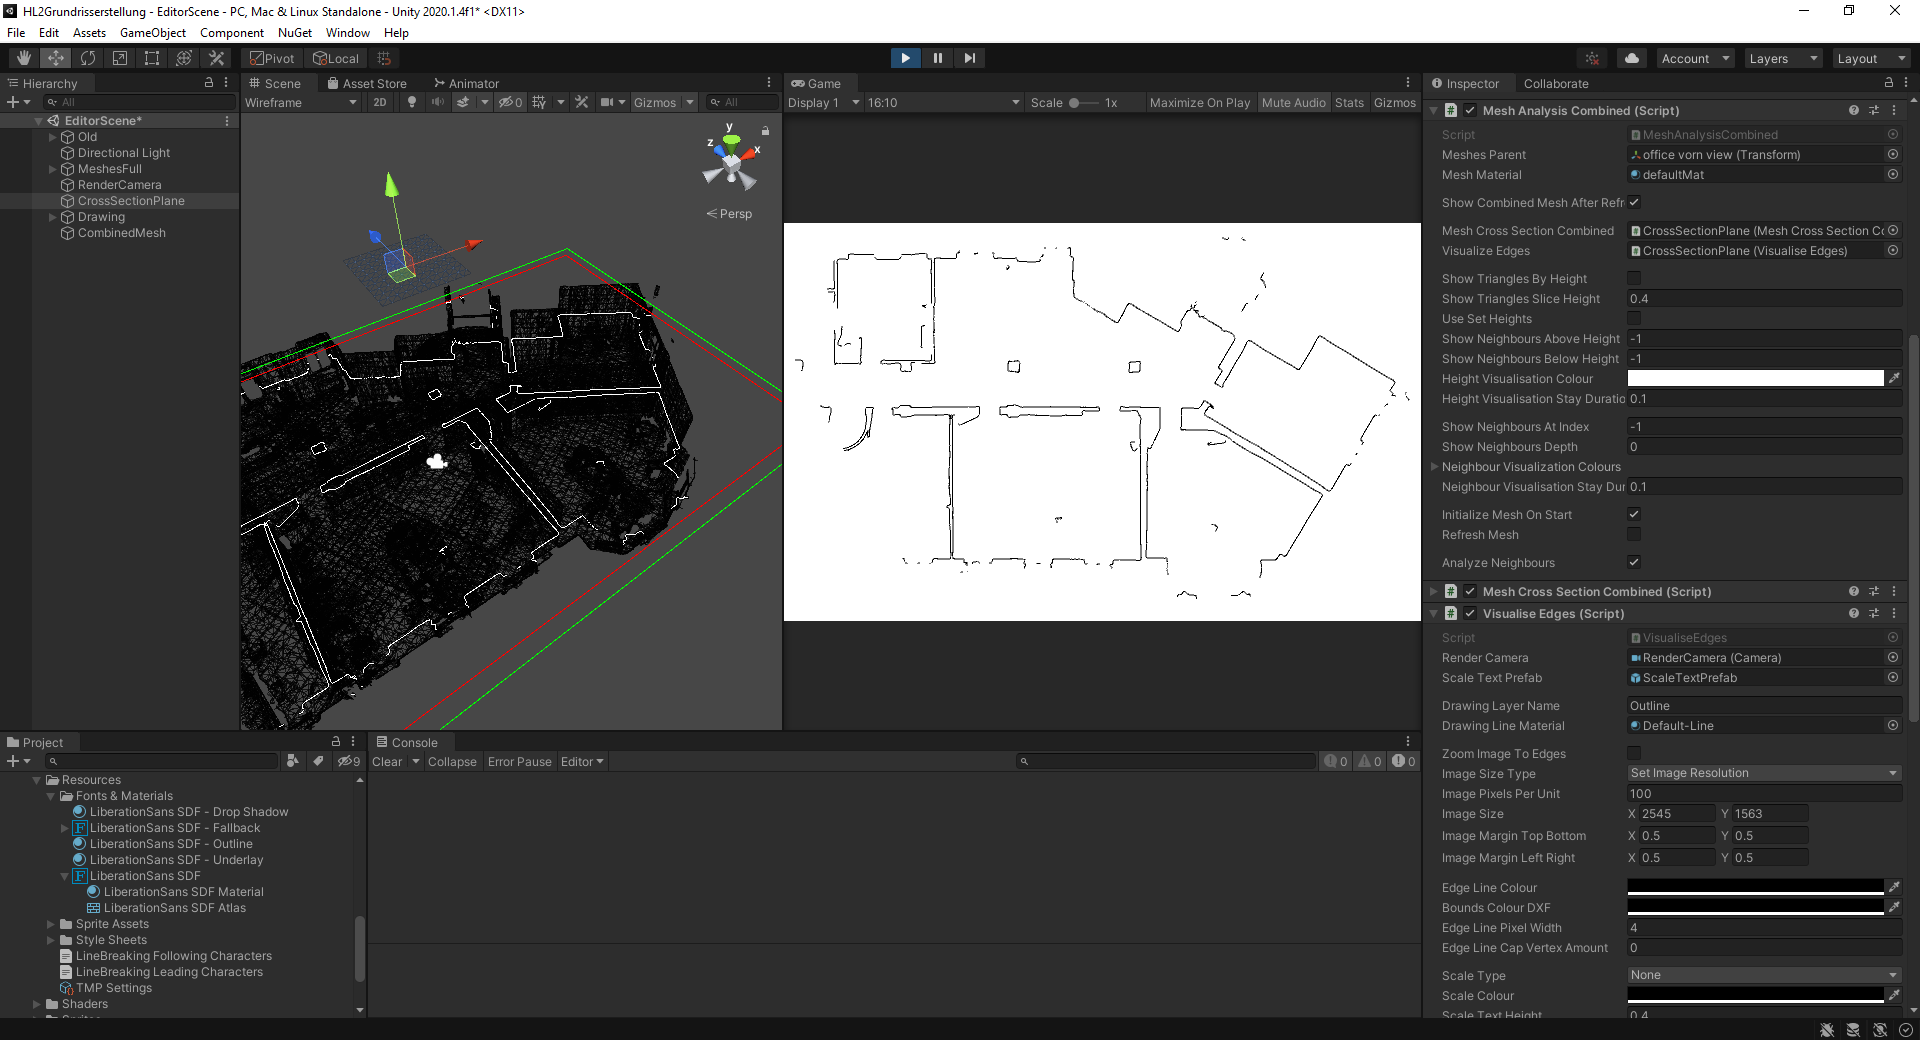Image resolution: width=1920 pixels, height=1040 pixels.
Task: Uncheck the Visualise Edges script enable box
Action: (1470, 613)
